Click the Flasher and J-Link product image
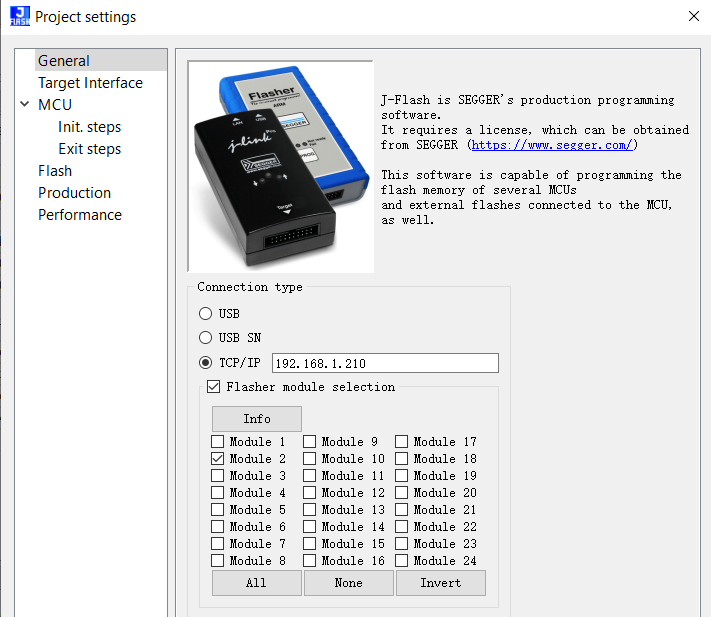The width and height of the screenshot is (711, 617). pyautogui.click(x=281, y=166)
